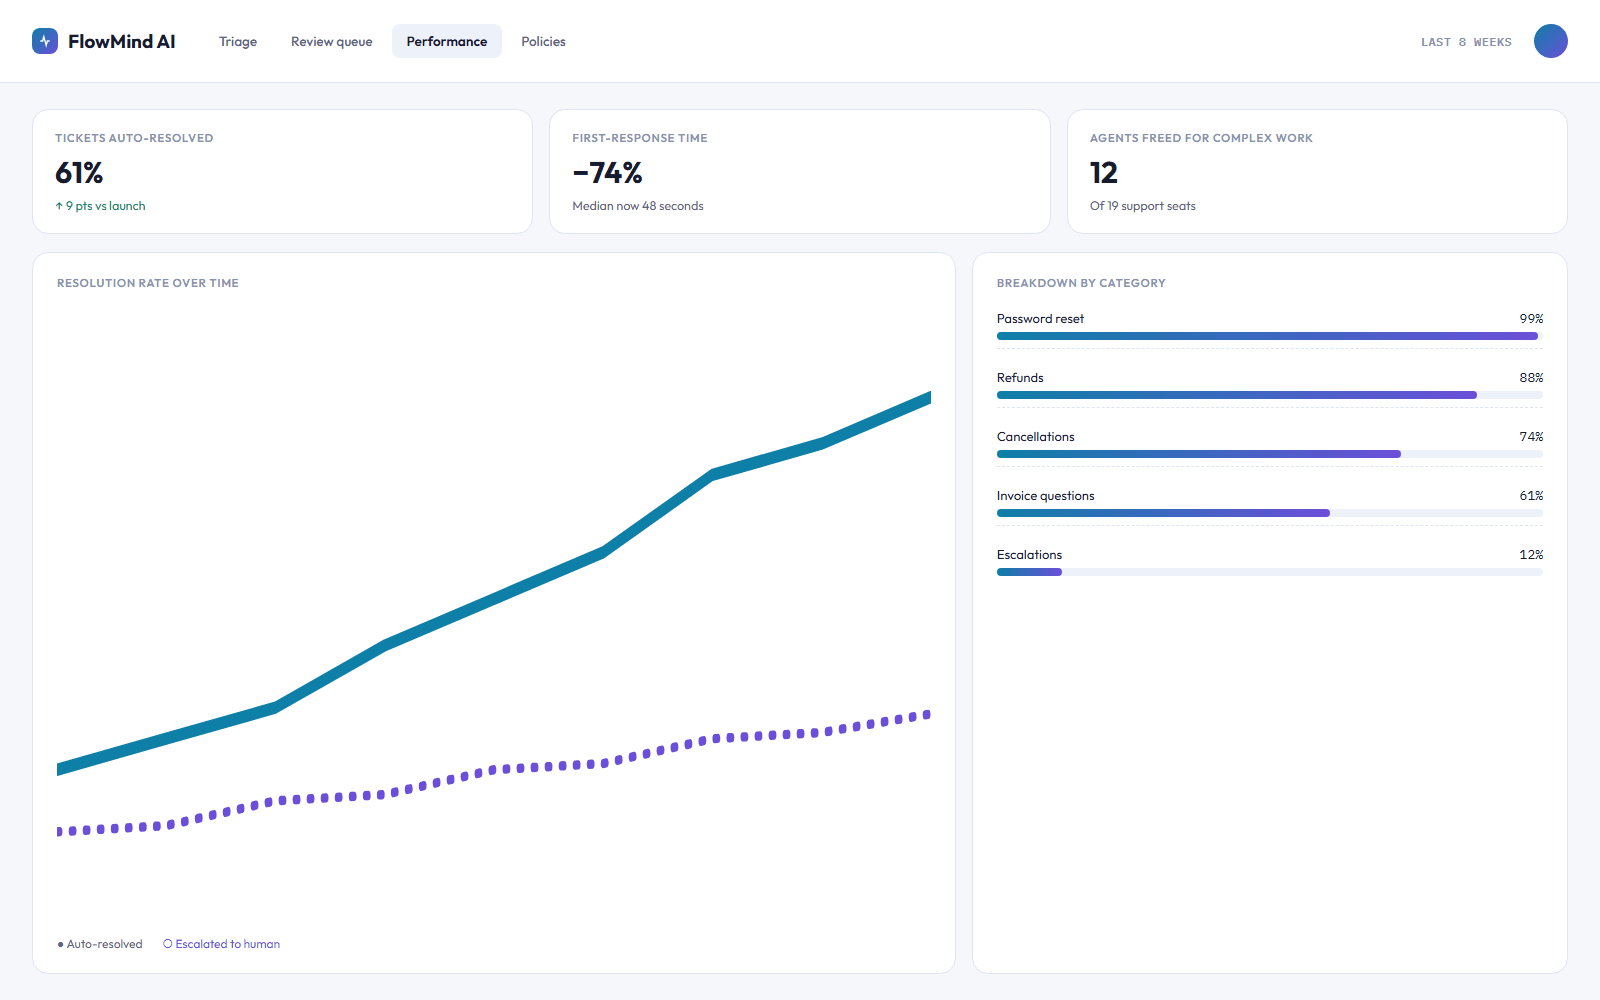Open the user avatar in the header
The width and height of the screenshot is (1600, 1000).
[x=1551, y=41]
